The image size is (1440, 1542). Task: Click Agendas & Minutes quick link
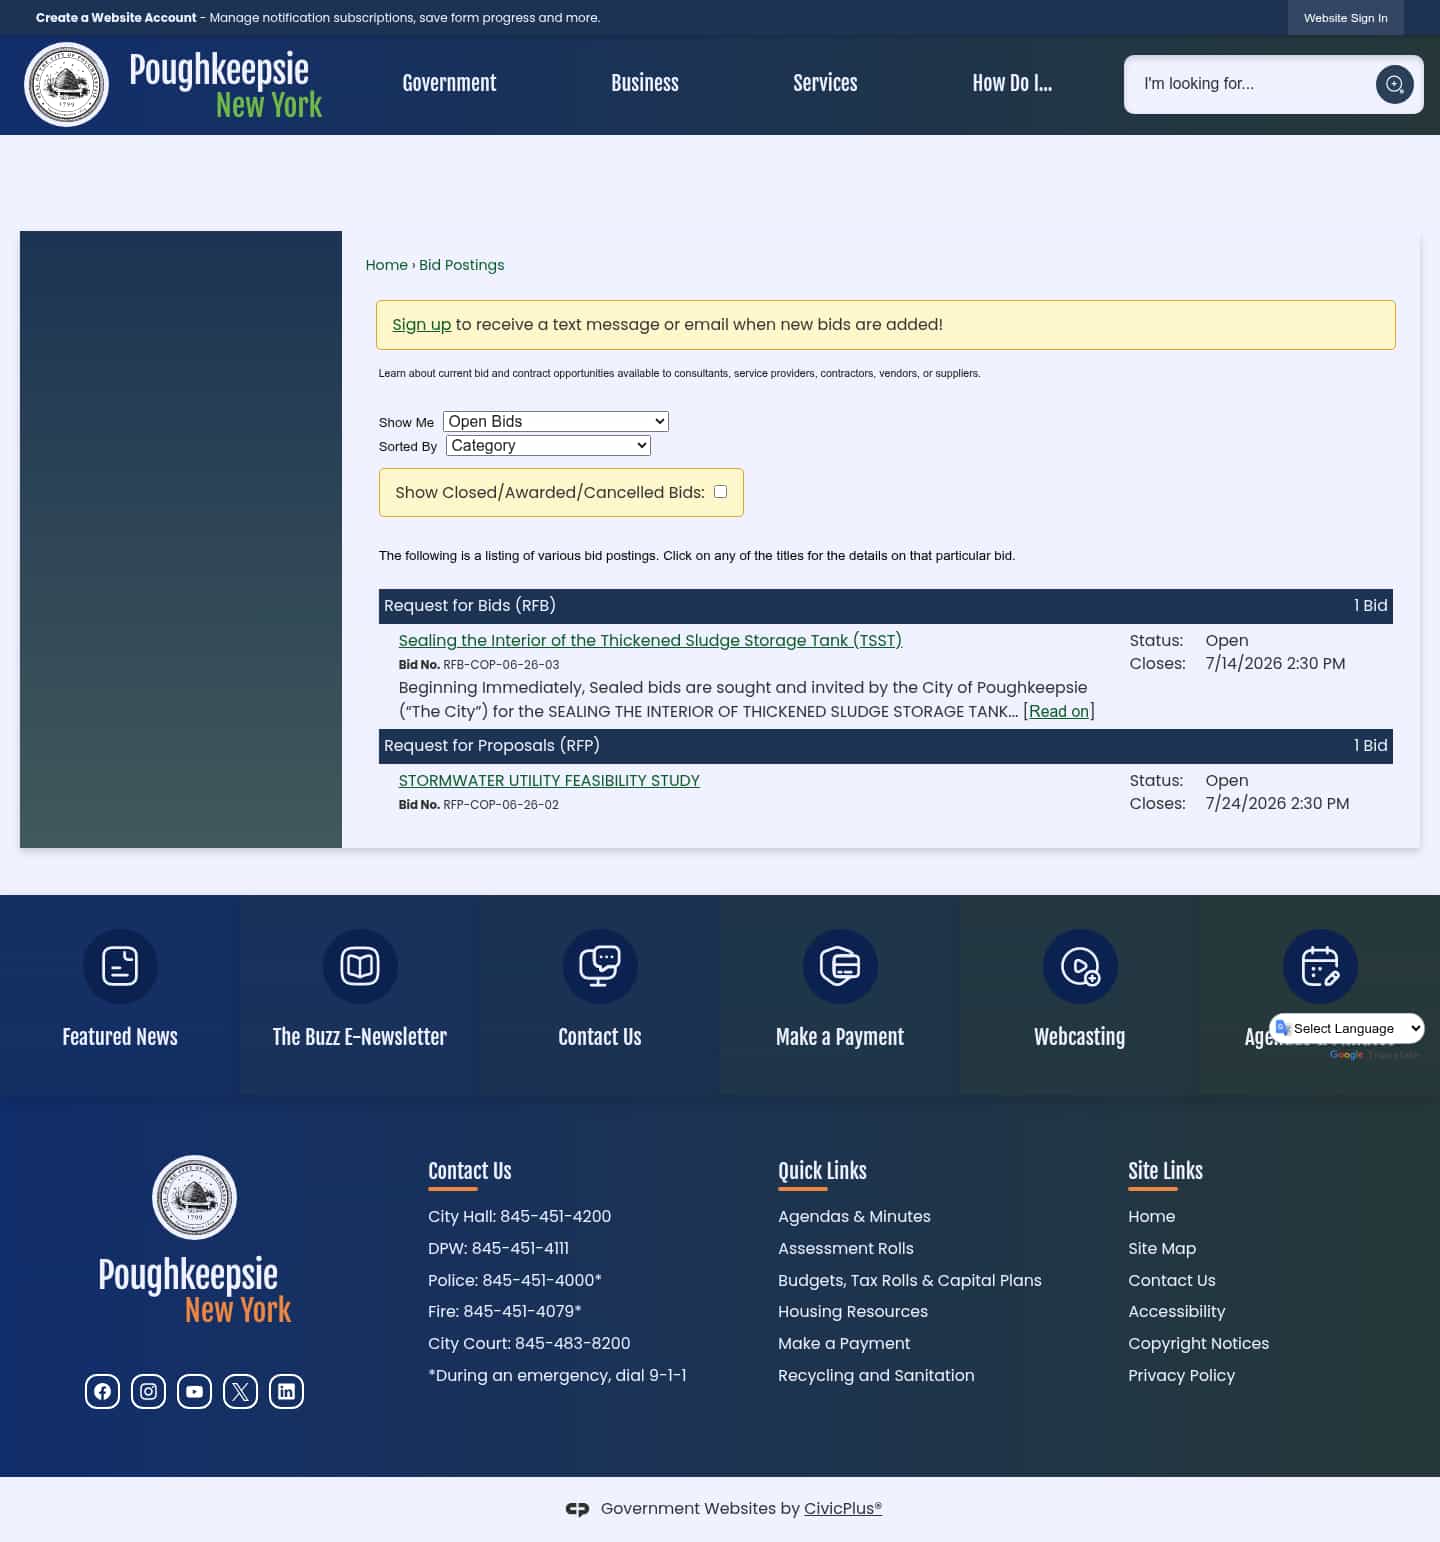pyautogui.click(x=854, y=1216)
